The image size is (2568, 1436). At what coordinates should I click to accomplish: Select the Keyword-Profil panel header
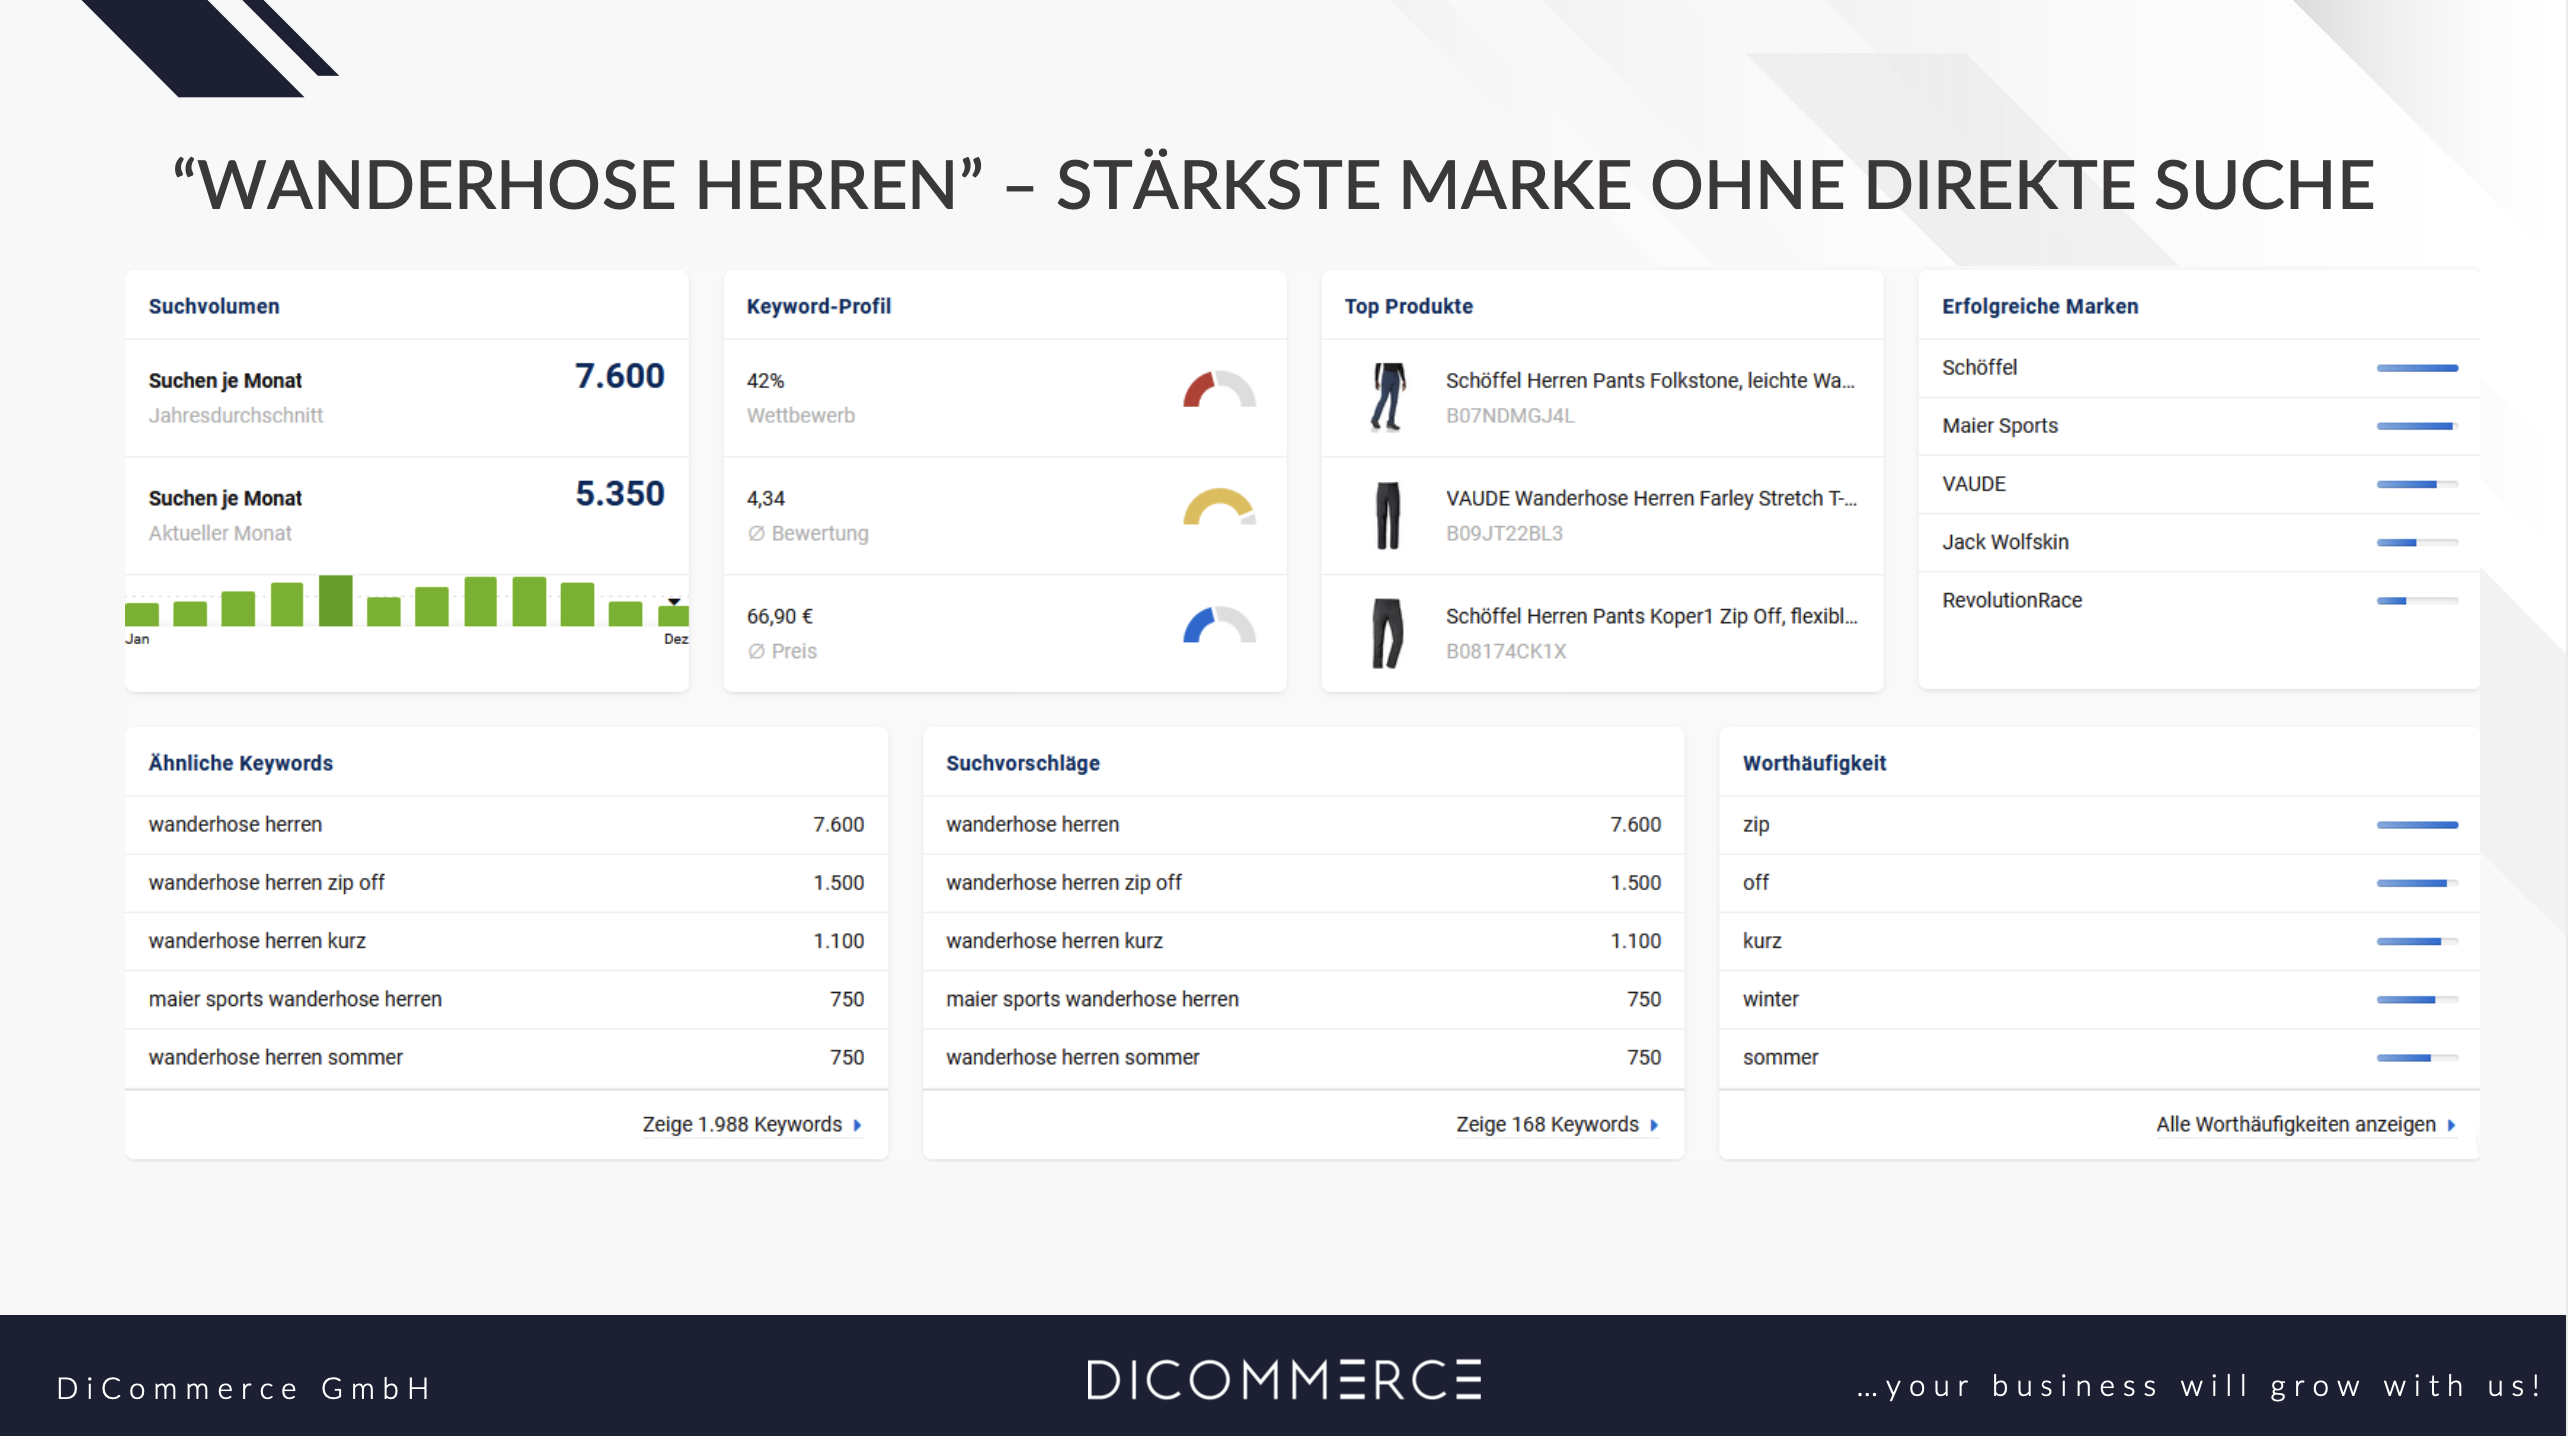pos(818,306)
